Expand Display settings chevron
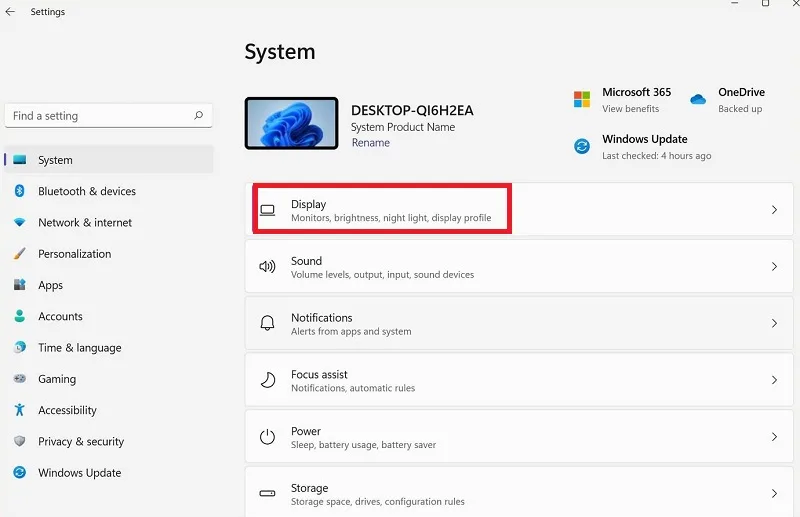This screenshot has width=800, height=517. click(x=774, y=210)
